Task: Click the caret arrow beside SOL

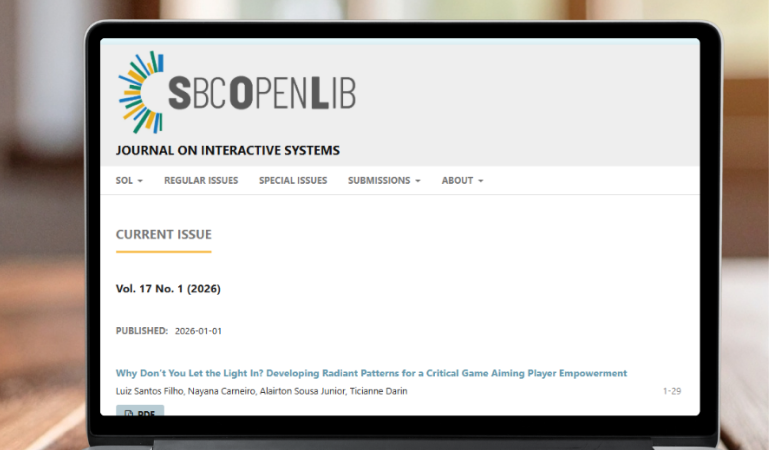Action: (x=140, y=181)
